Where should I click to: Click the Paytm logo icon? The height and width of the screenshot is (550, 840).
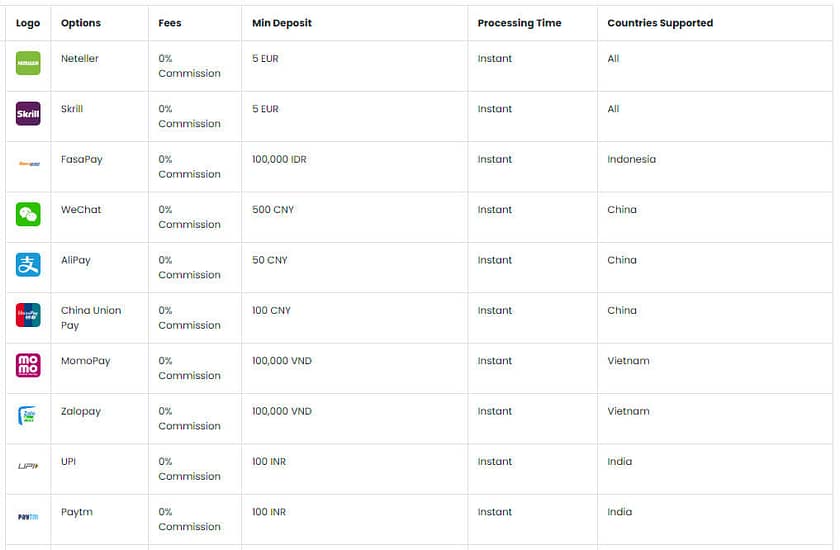28,516
